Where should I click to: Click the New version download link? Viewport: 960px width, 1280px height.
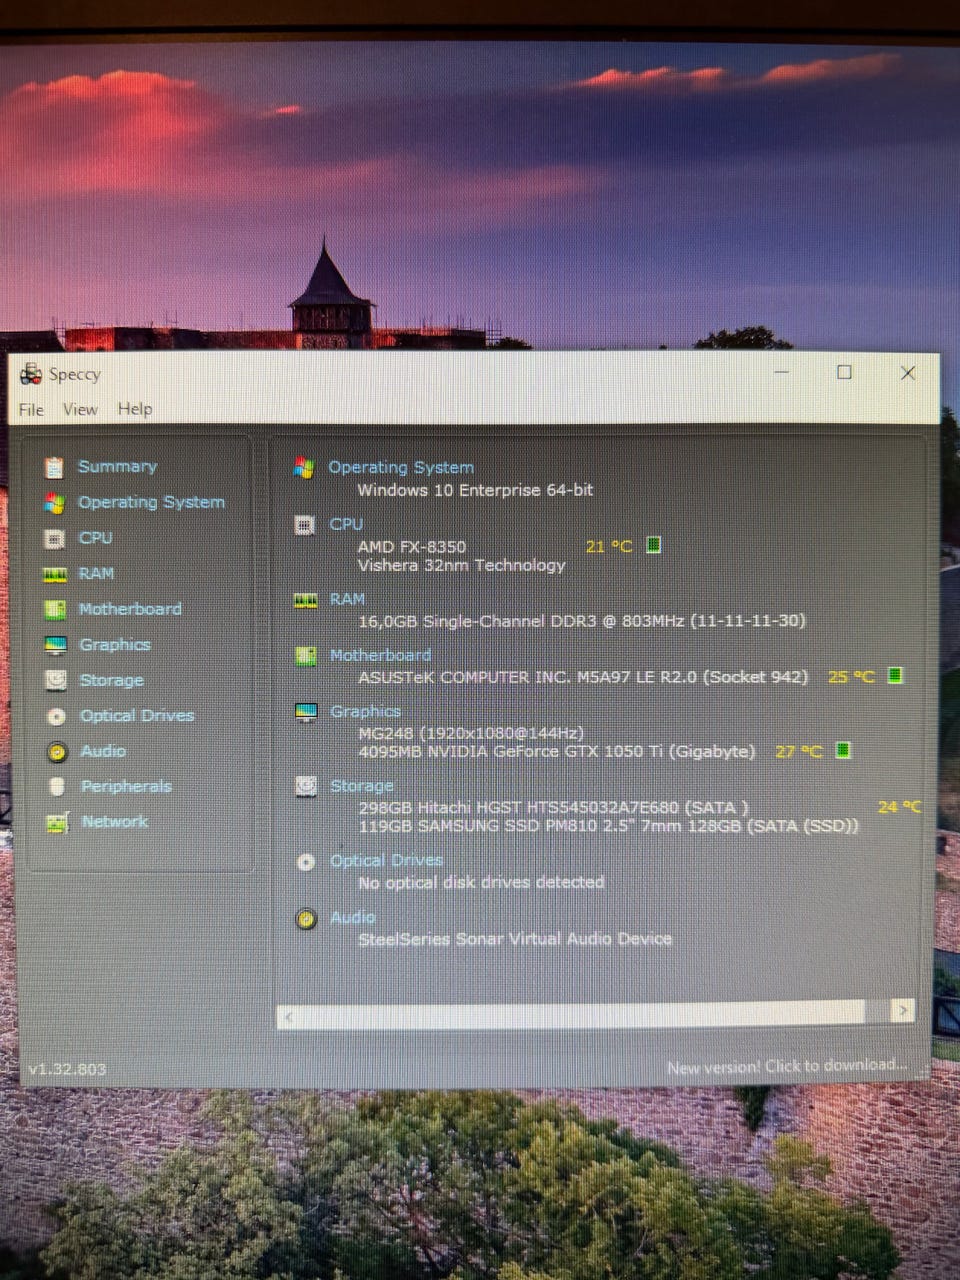pos(787,1066)
